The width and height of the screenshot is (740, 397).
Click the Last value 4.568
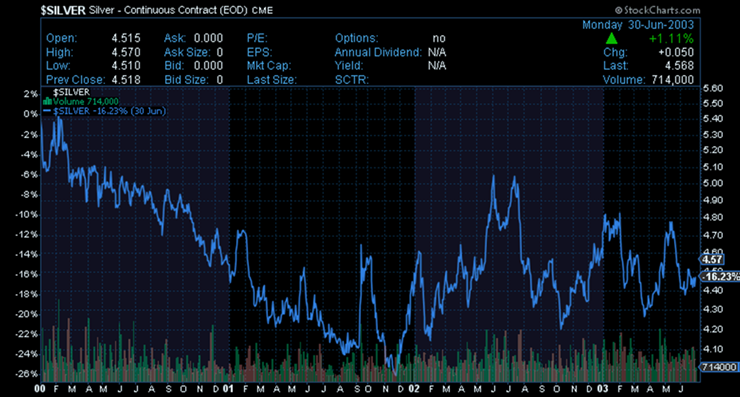[679, 66]
